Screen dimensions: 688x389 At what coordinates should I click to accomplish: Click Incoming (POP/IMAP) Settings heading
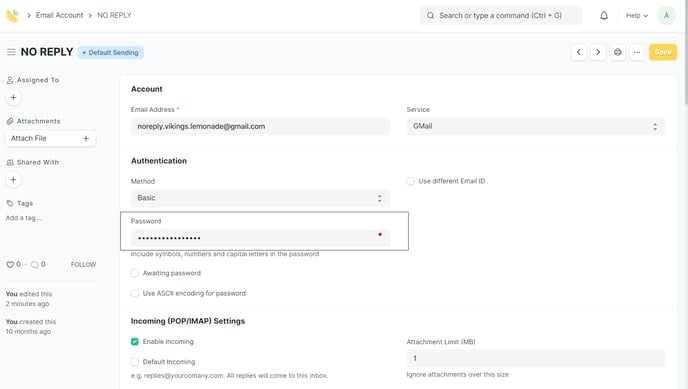click(188, 321)
